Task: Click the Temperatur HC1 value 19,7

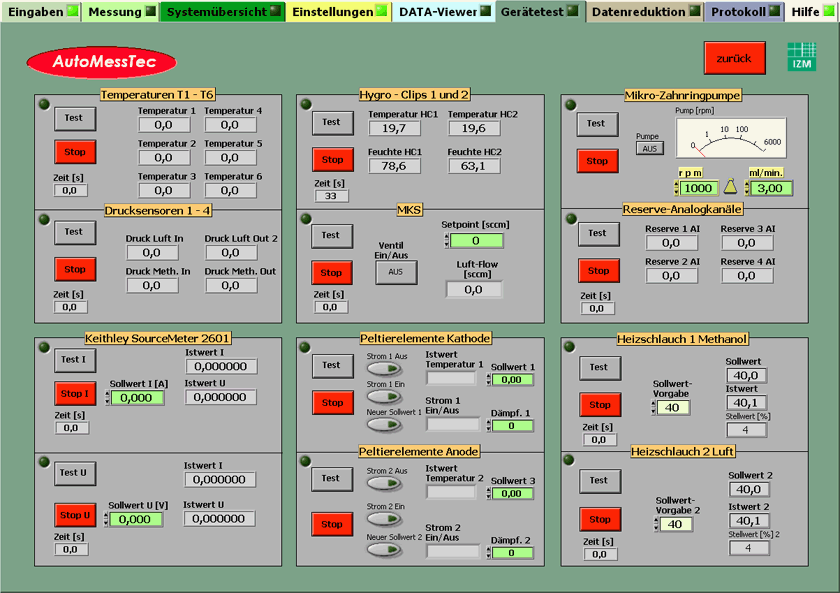Action: coord(394,129)
